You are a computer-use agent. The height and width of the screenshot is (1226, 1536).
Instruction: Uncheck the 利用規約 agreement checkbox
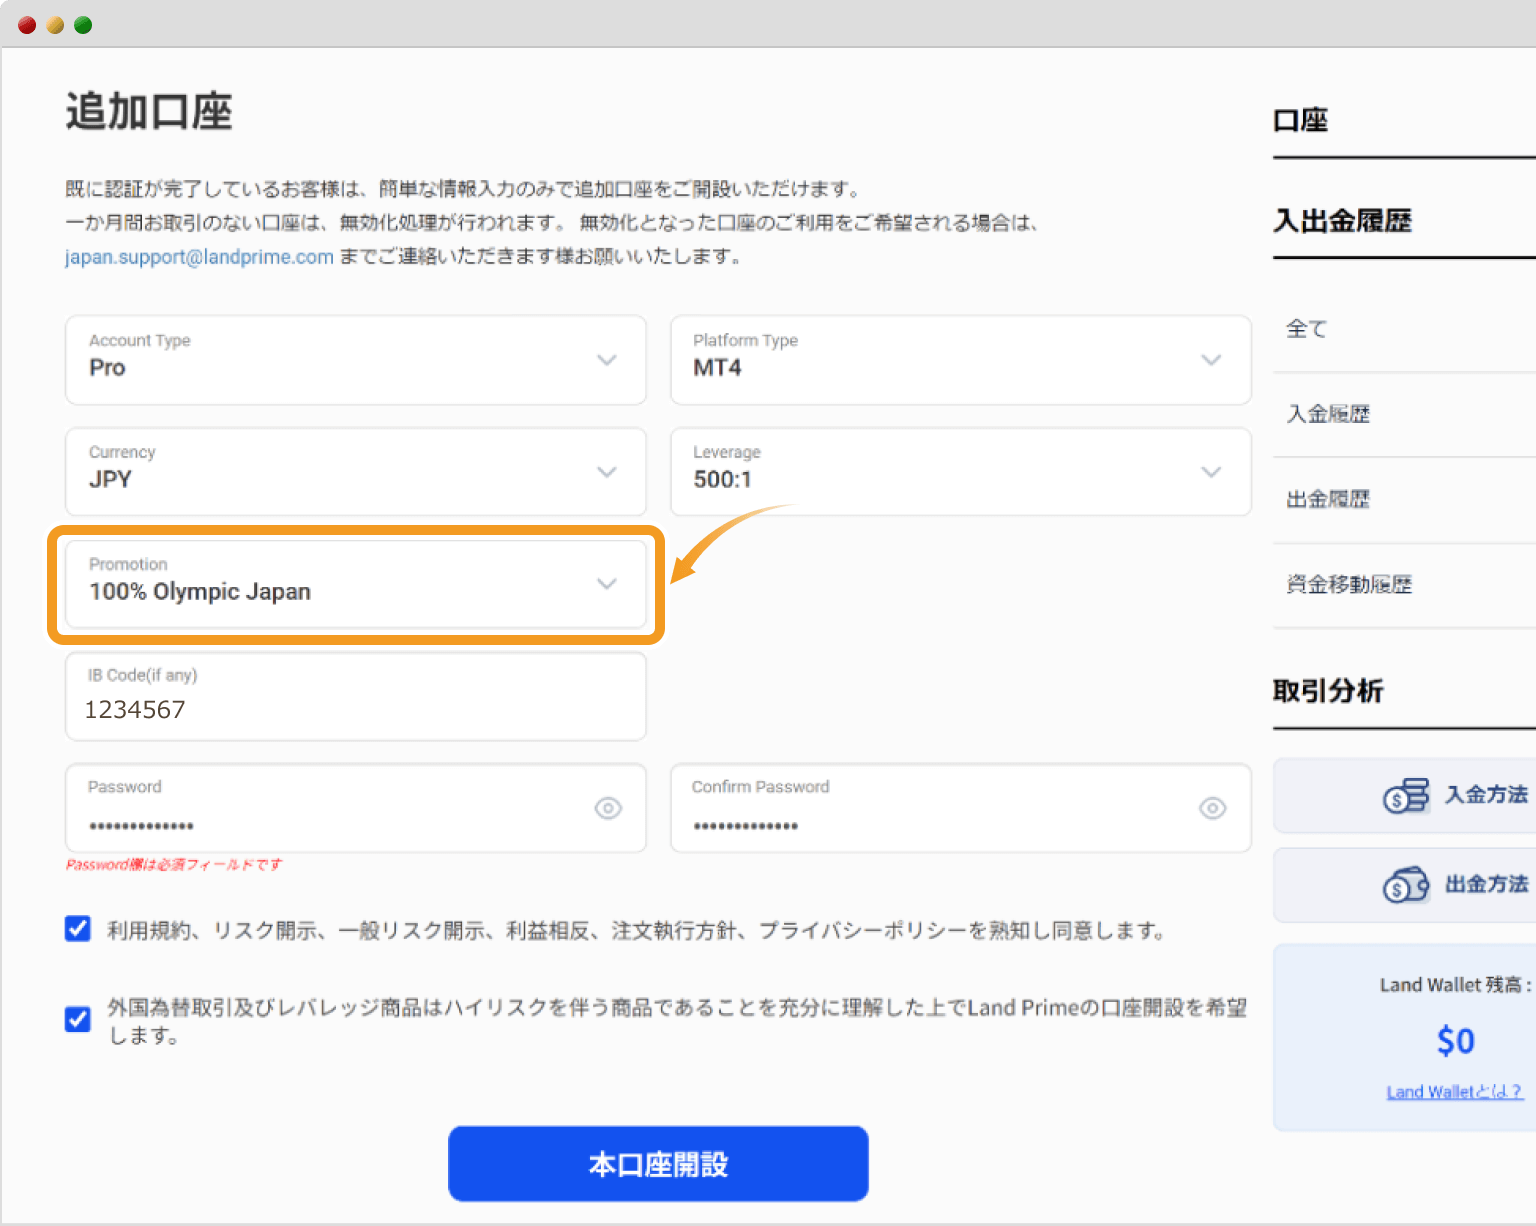click(78, 929)
